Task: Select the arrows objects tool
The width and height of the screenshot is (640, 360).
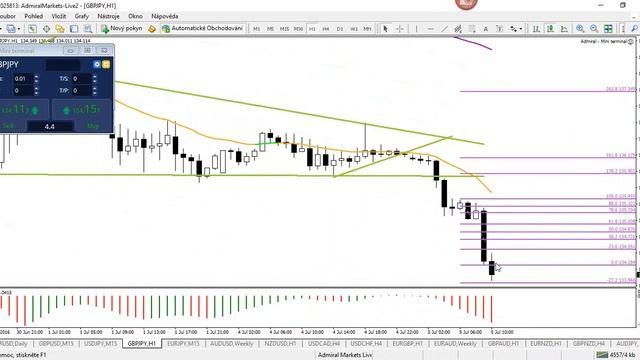Action: click(x=513, y=29)
